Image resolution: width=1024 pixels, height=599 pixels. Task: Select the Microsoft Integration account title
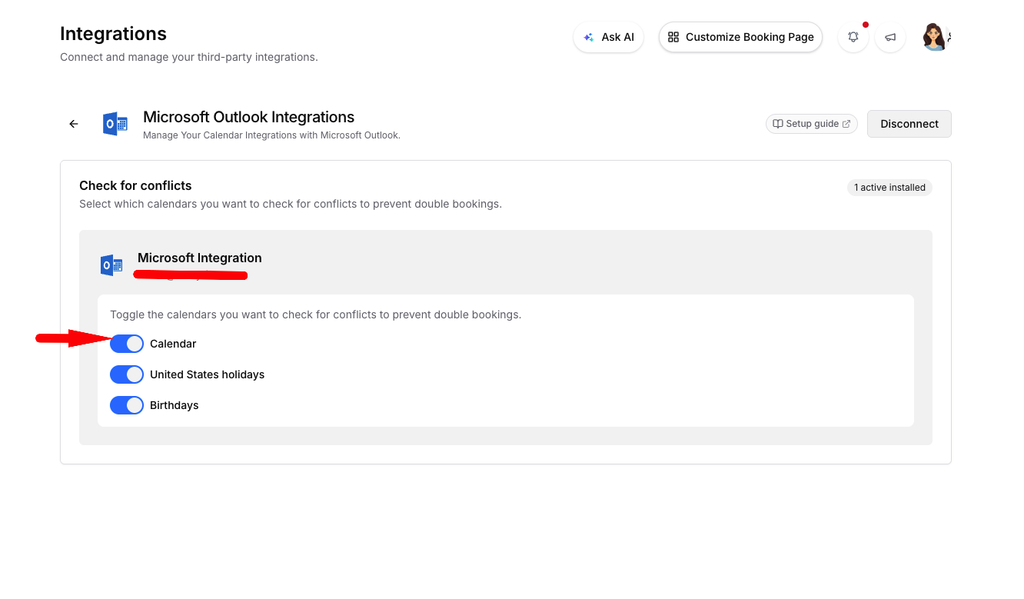(x=199, y=258)
